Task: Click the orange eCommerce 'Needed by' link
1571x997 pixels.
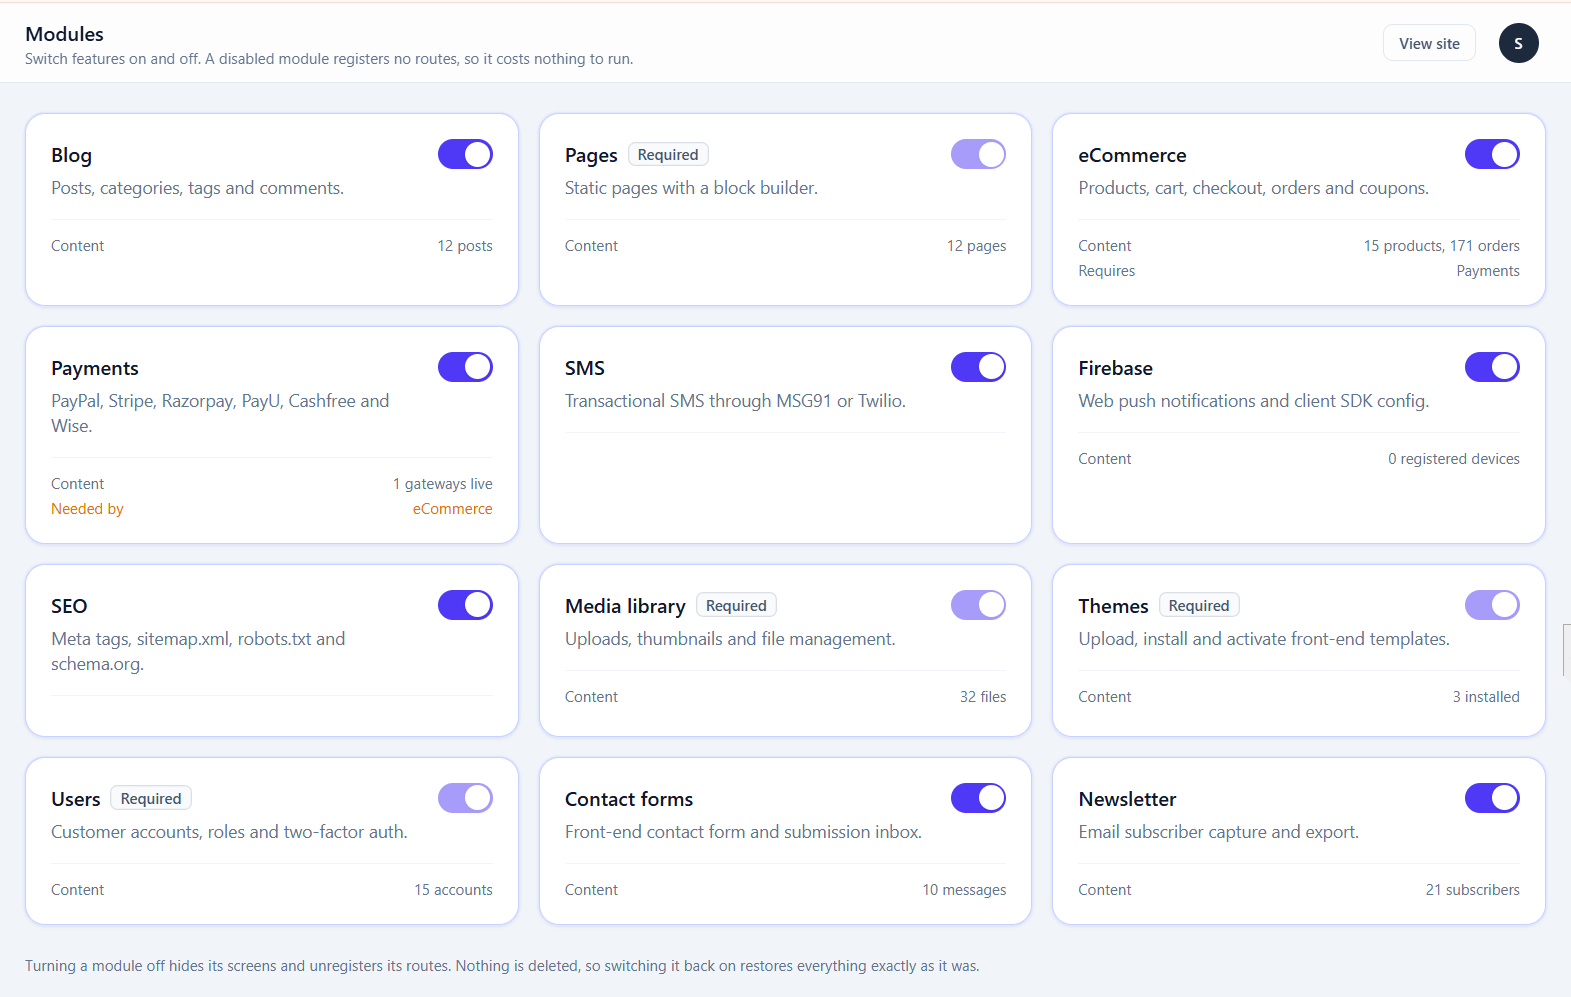Action: pos(452,509)
